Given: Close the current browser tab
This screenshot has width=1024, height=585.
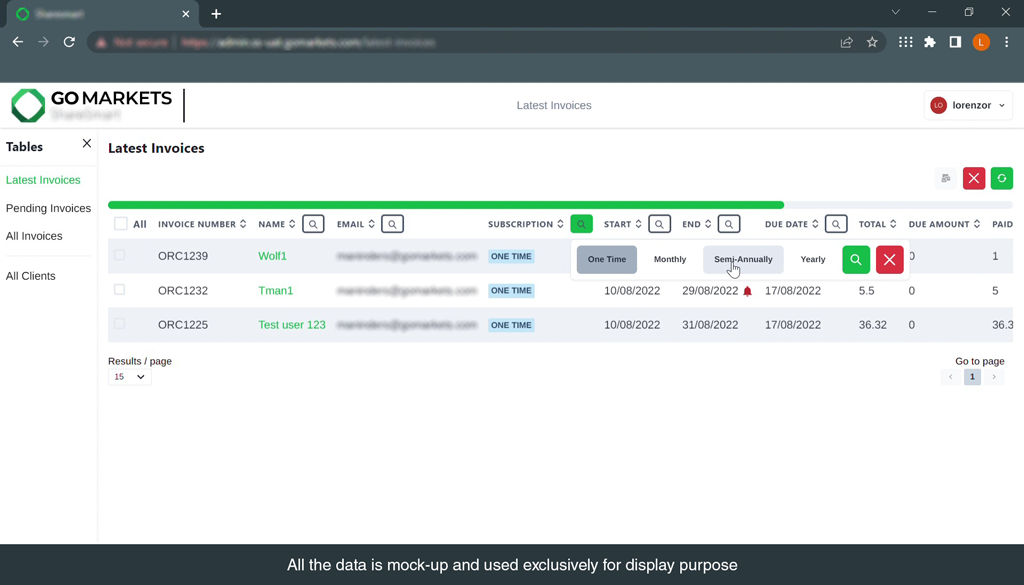Looking at the screenshot, I should pos(185,14).
